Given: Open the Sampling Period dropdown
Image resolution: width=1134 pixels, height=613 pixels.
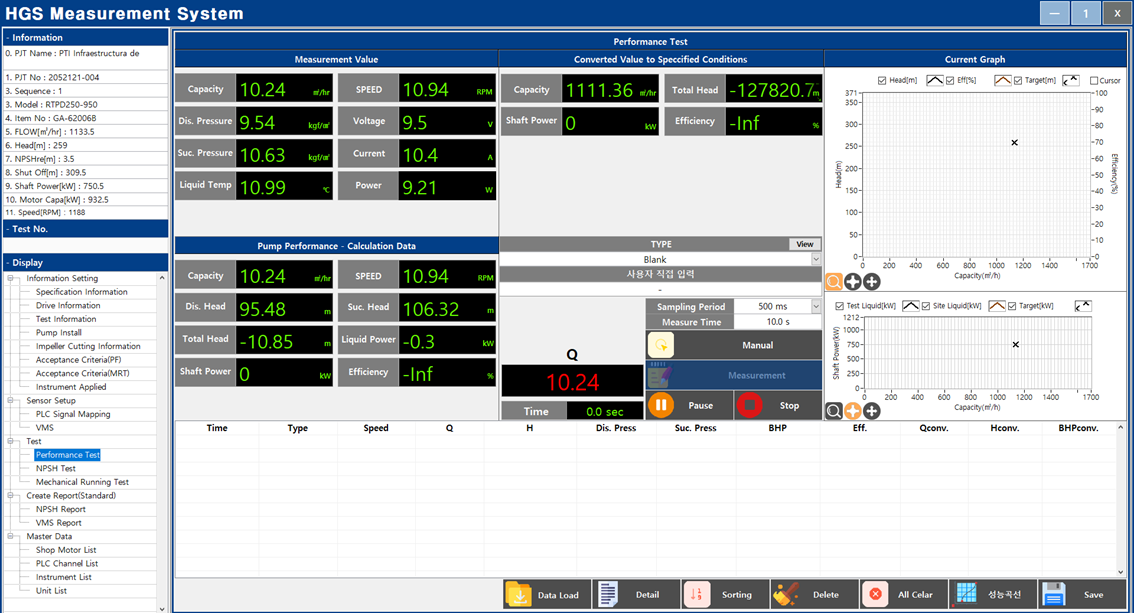Looking at the screenshot, I should (815, 307).
